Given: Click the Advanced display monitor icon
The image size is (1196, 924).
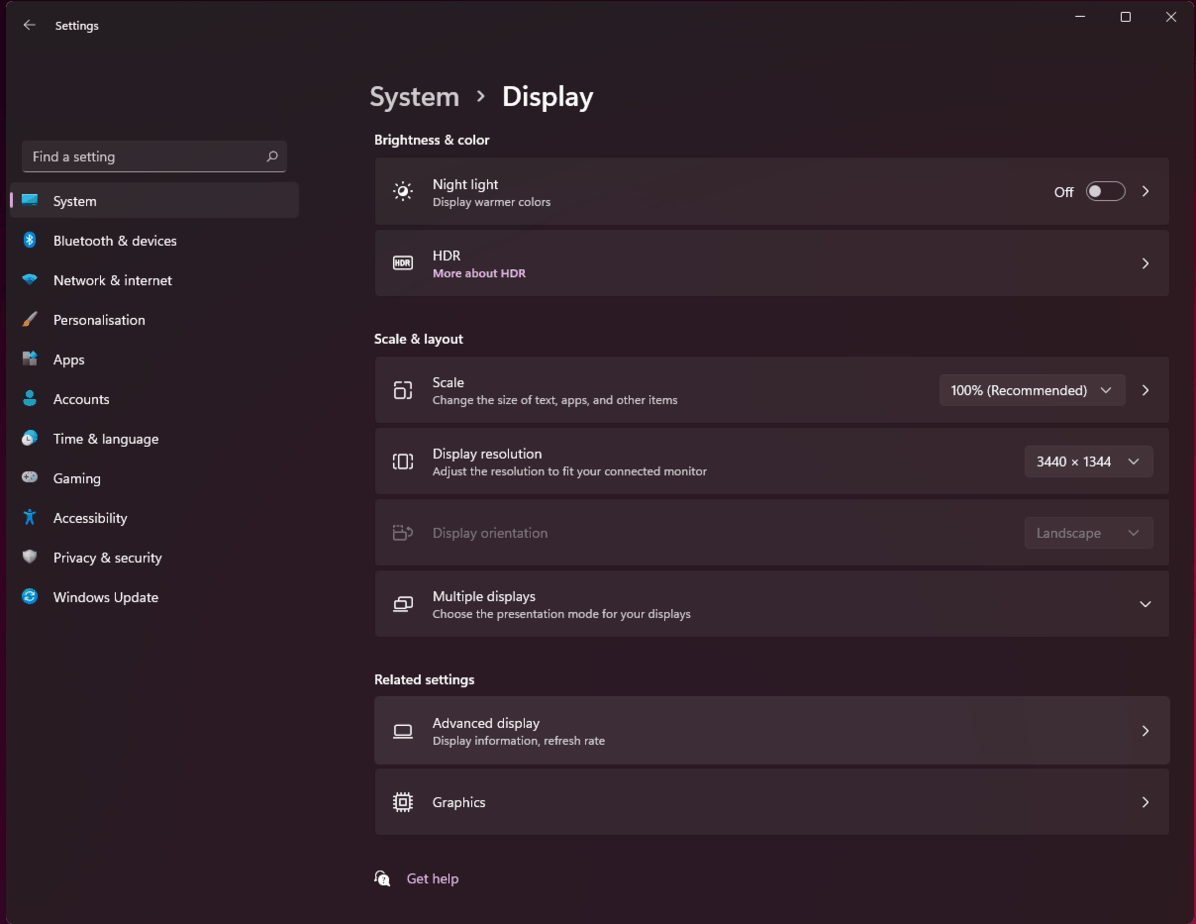Looking at the screenshot, I should click(x=403, y=731).
